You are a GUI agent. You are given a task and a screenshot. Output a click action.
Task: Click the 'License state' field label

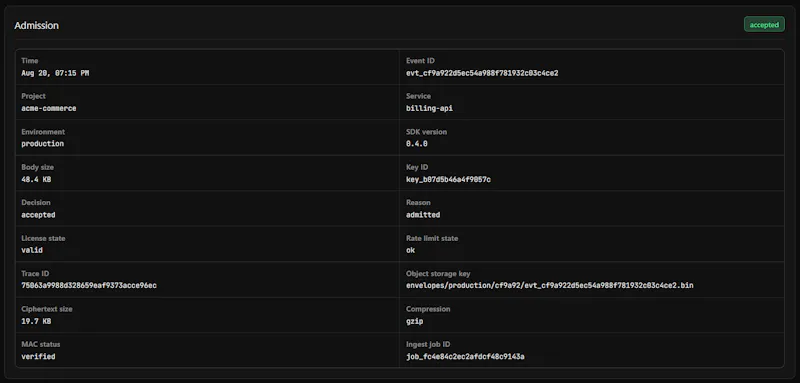point(43,238)
